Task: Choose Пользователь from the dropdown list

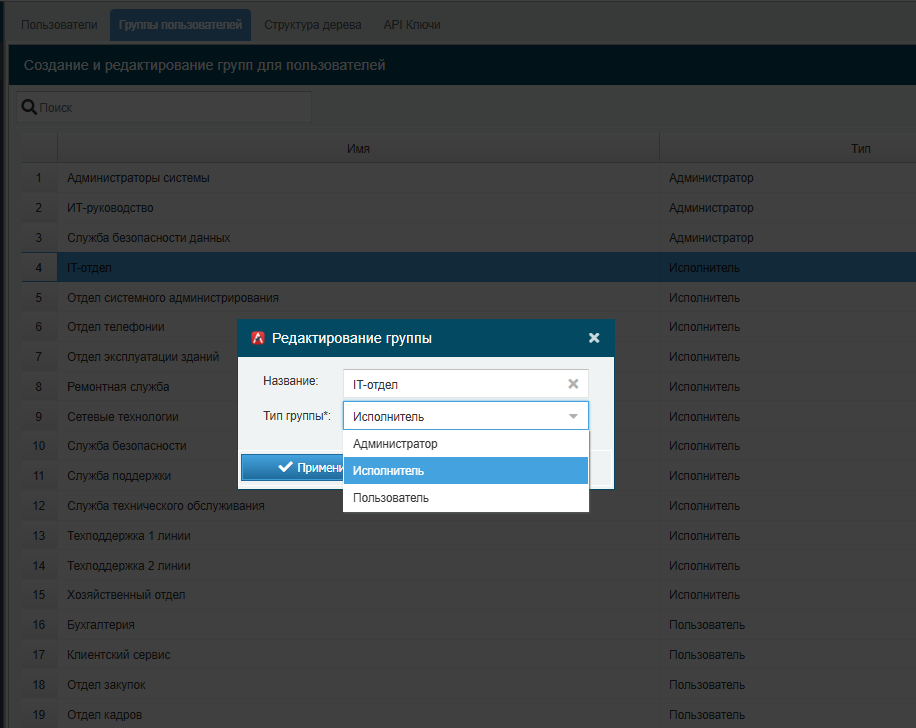Action: point(466,498)
